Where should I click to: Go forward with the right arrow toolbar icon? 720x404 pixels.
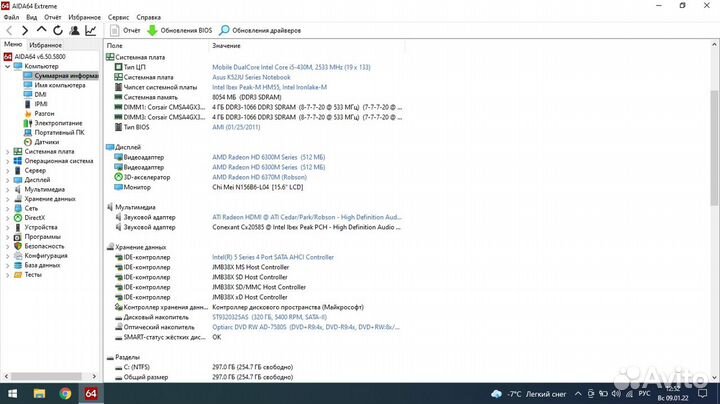click(25, 30)
